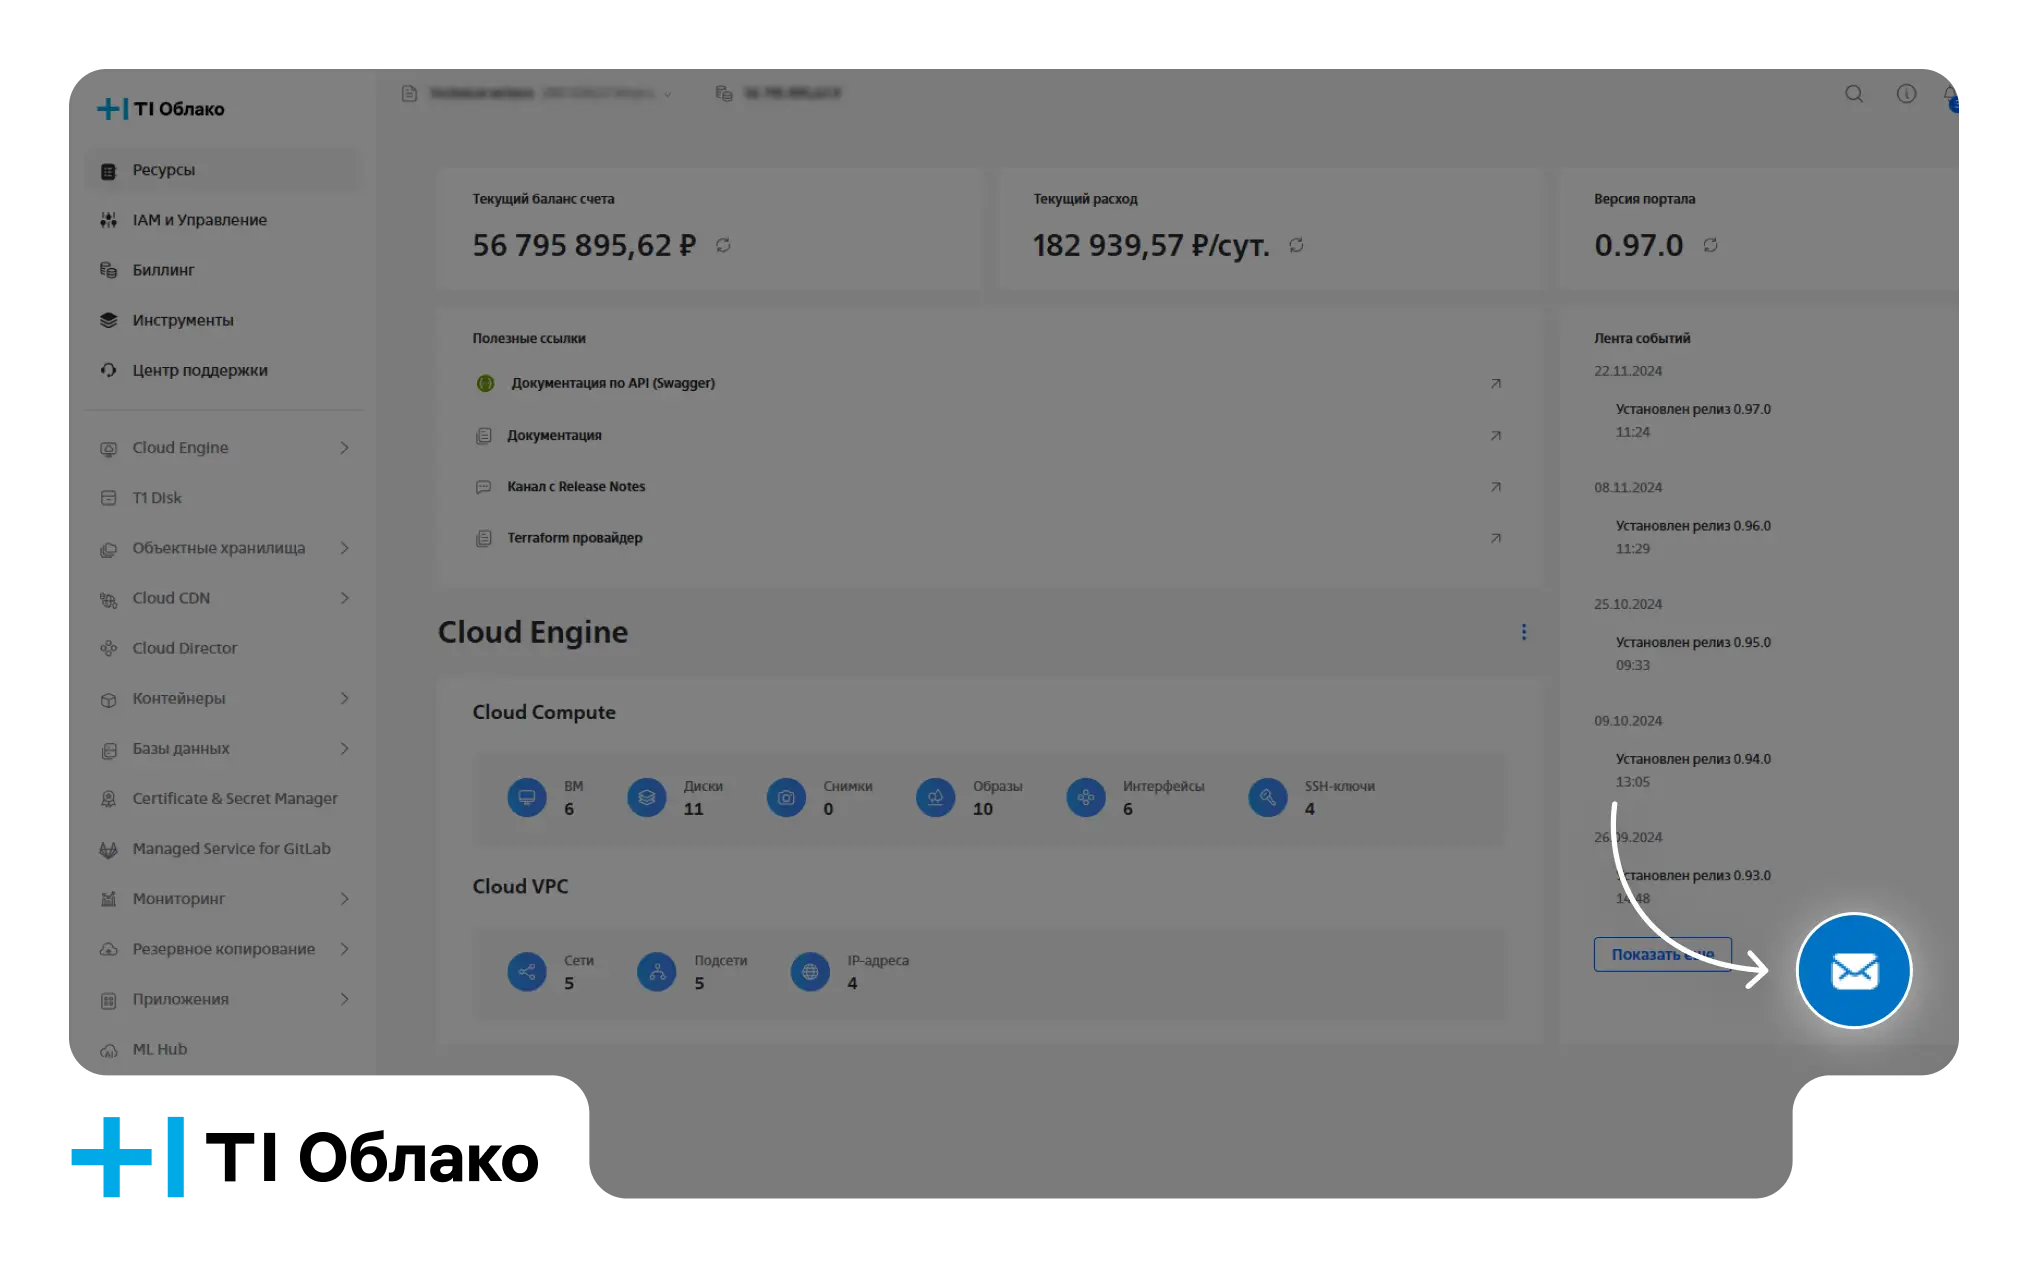Click the T1 Облако logo in the sidebar
Viewport: 2028px width, 1268px height.
[161, 109]
